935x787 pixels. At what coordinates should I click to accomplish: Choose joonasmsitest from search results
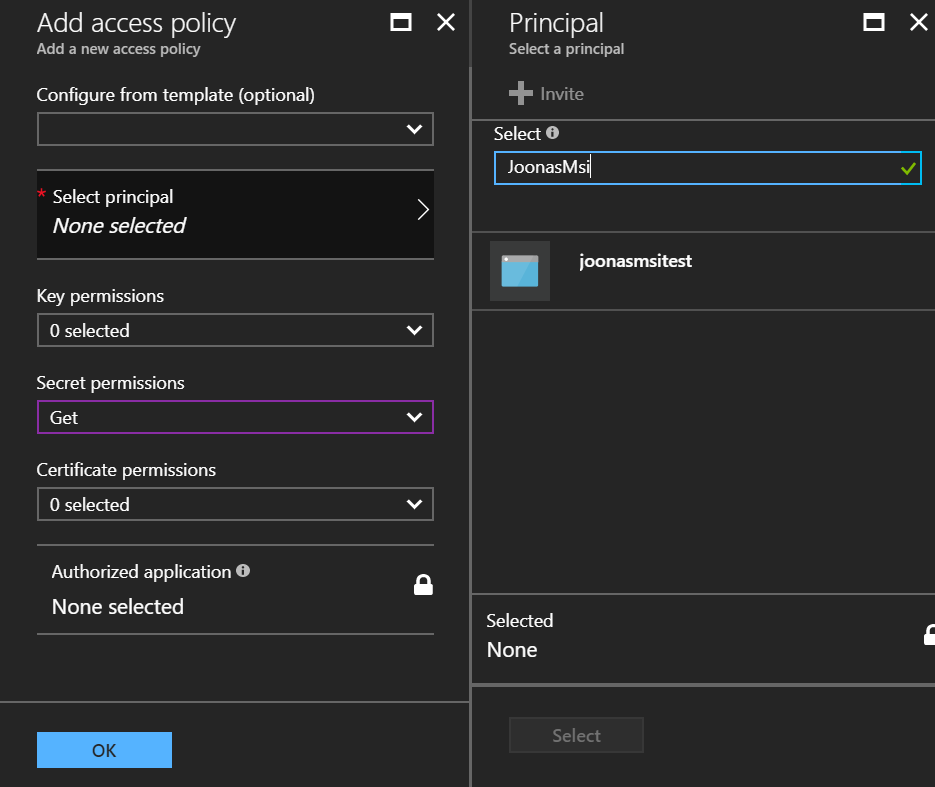point(635,261)
